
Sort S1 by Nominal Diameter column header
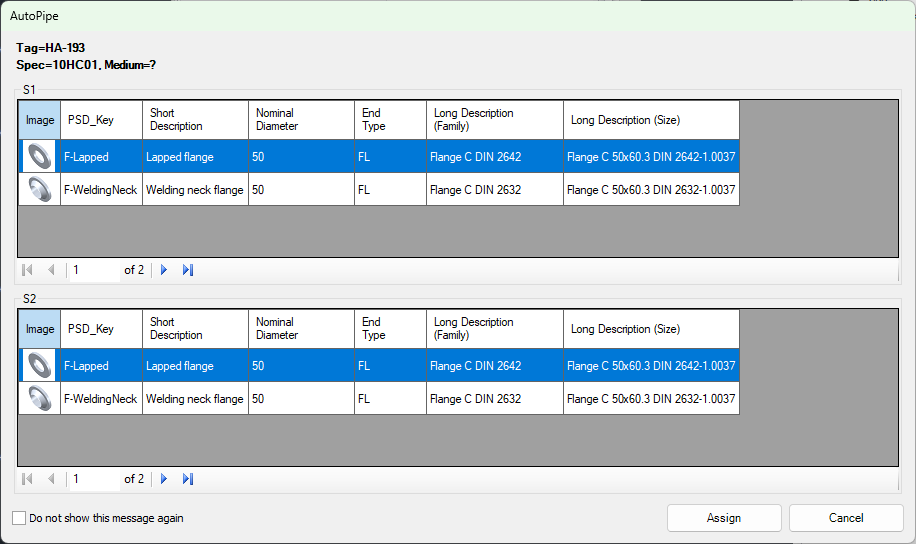pos(301,120)
